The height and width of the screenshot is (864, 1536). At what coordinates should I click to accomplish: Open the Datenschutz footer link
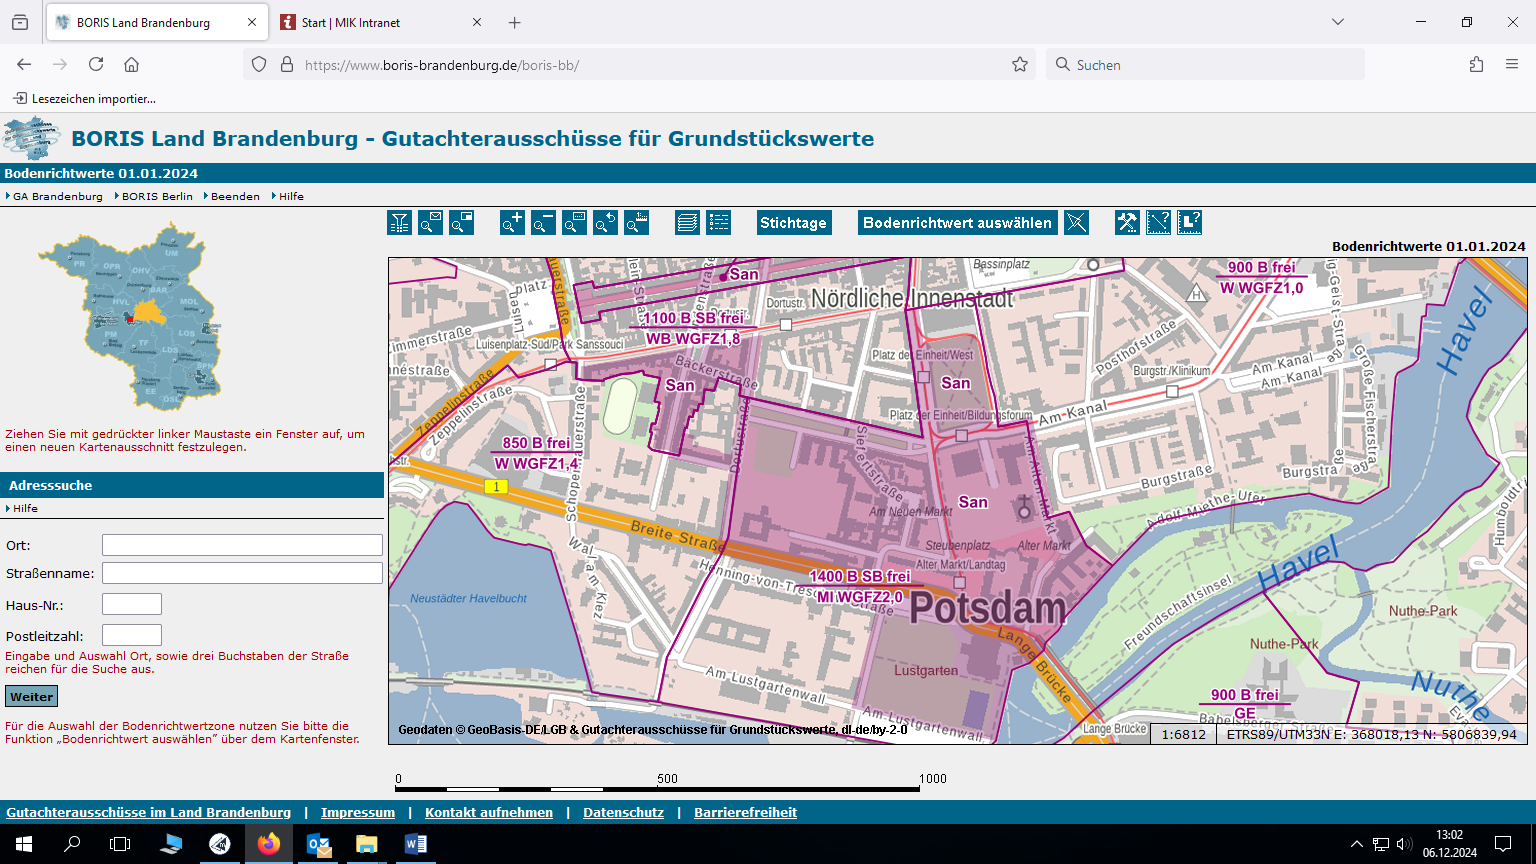(624, 812)
